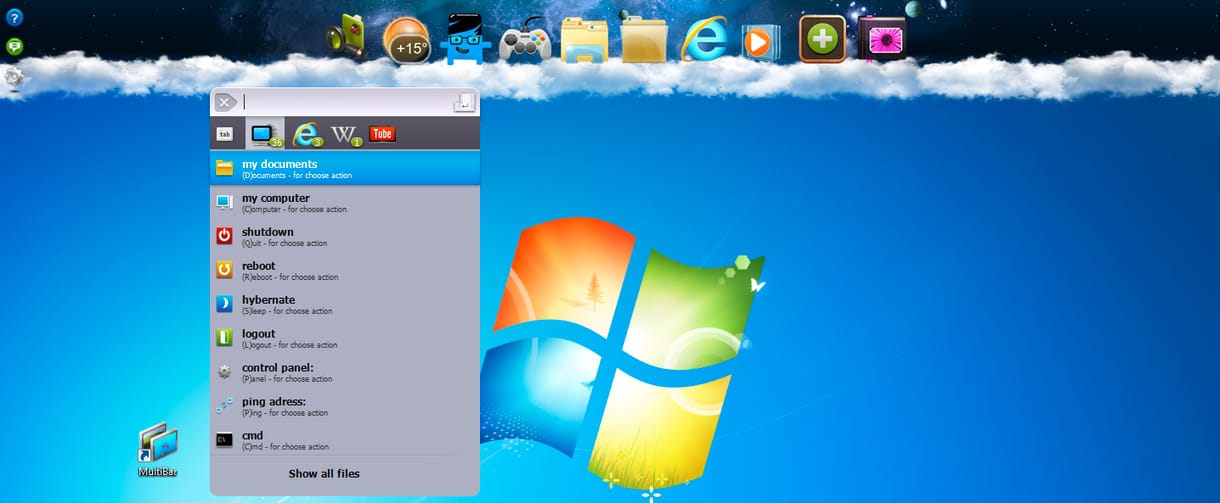Click the green plus add icon
The image size is (1220, 503).
[822, 40]
